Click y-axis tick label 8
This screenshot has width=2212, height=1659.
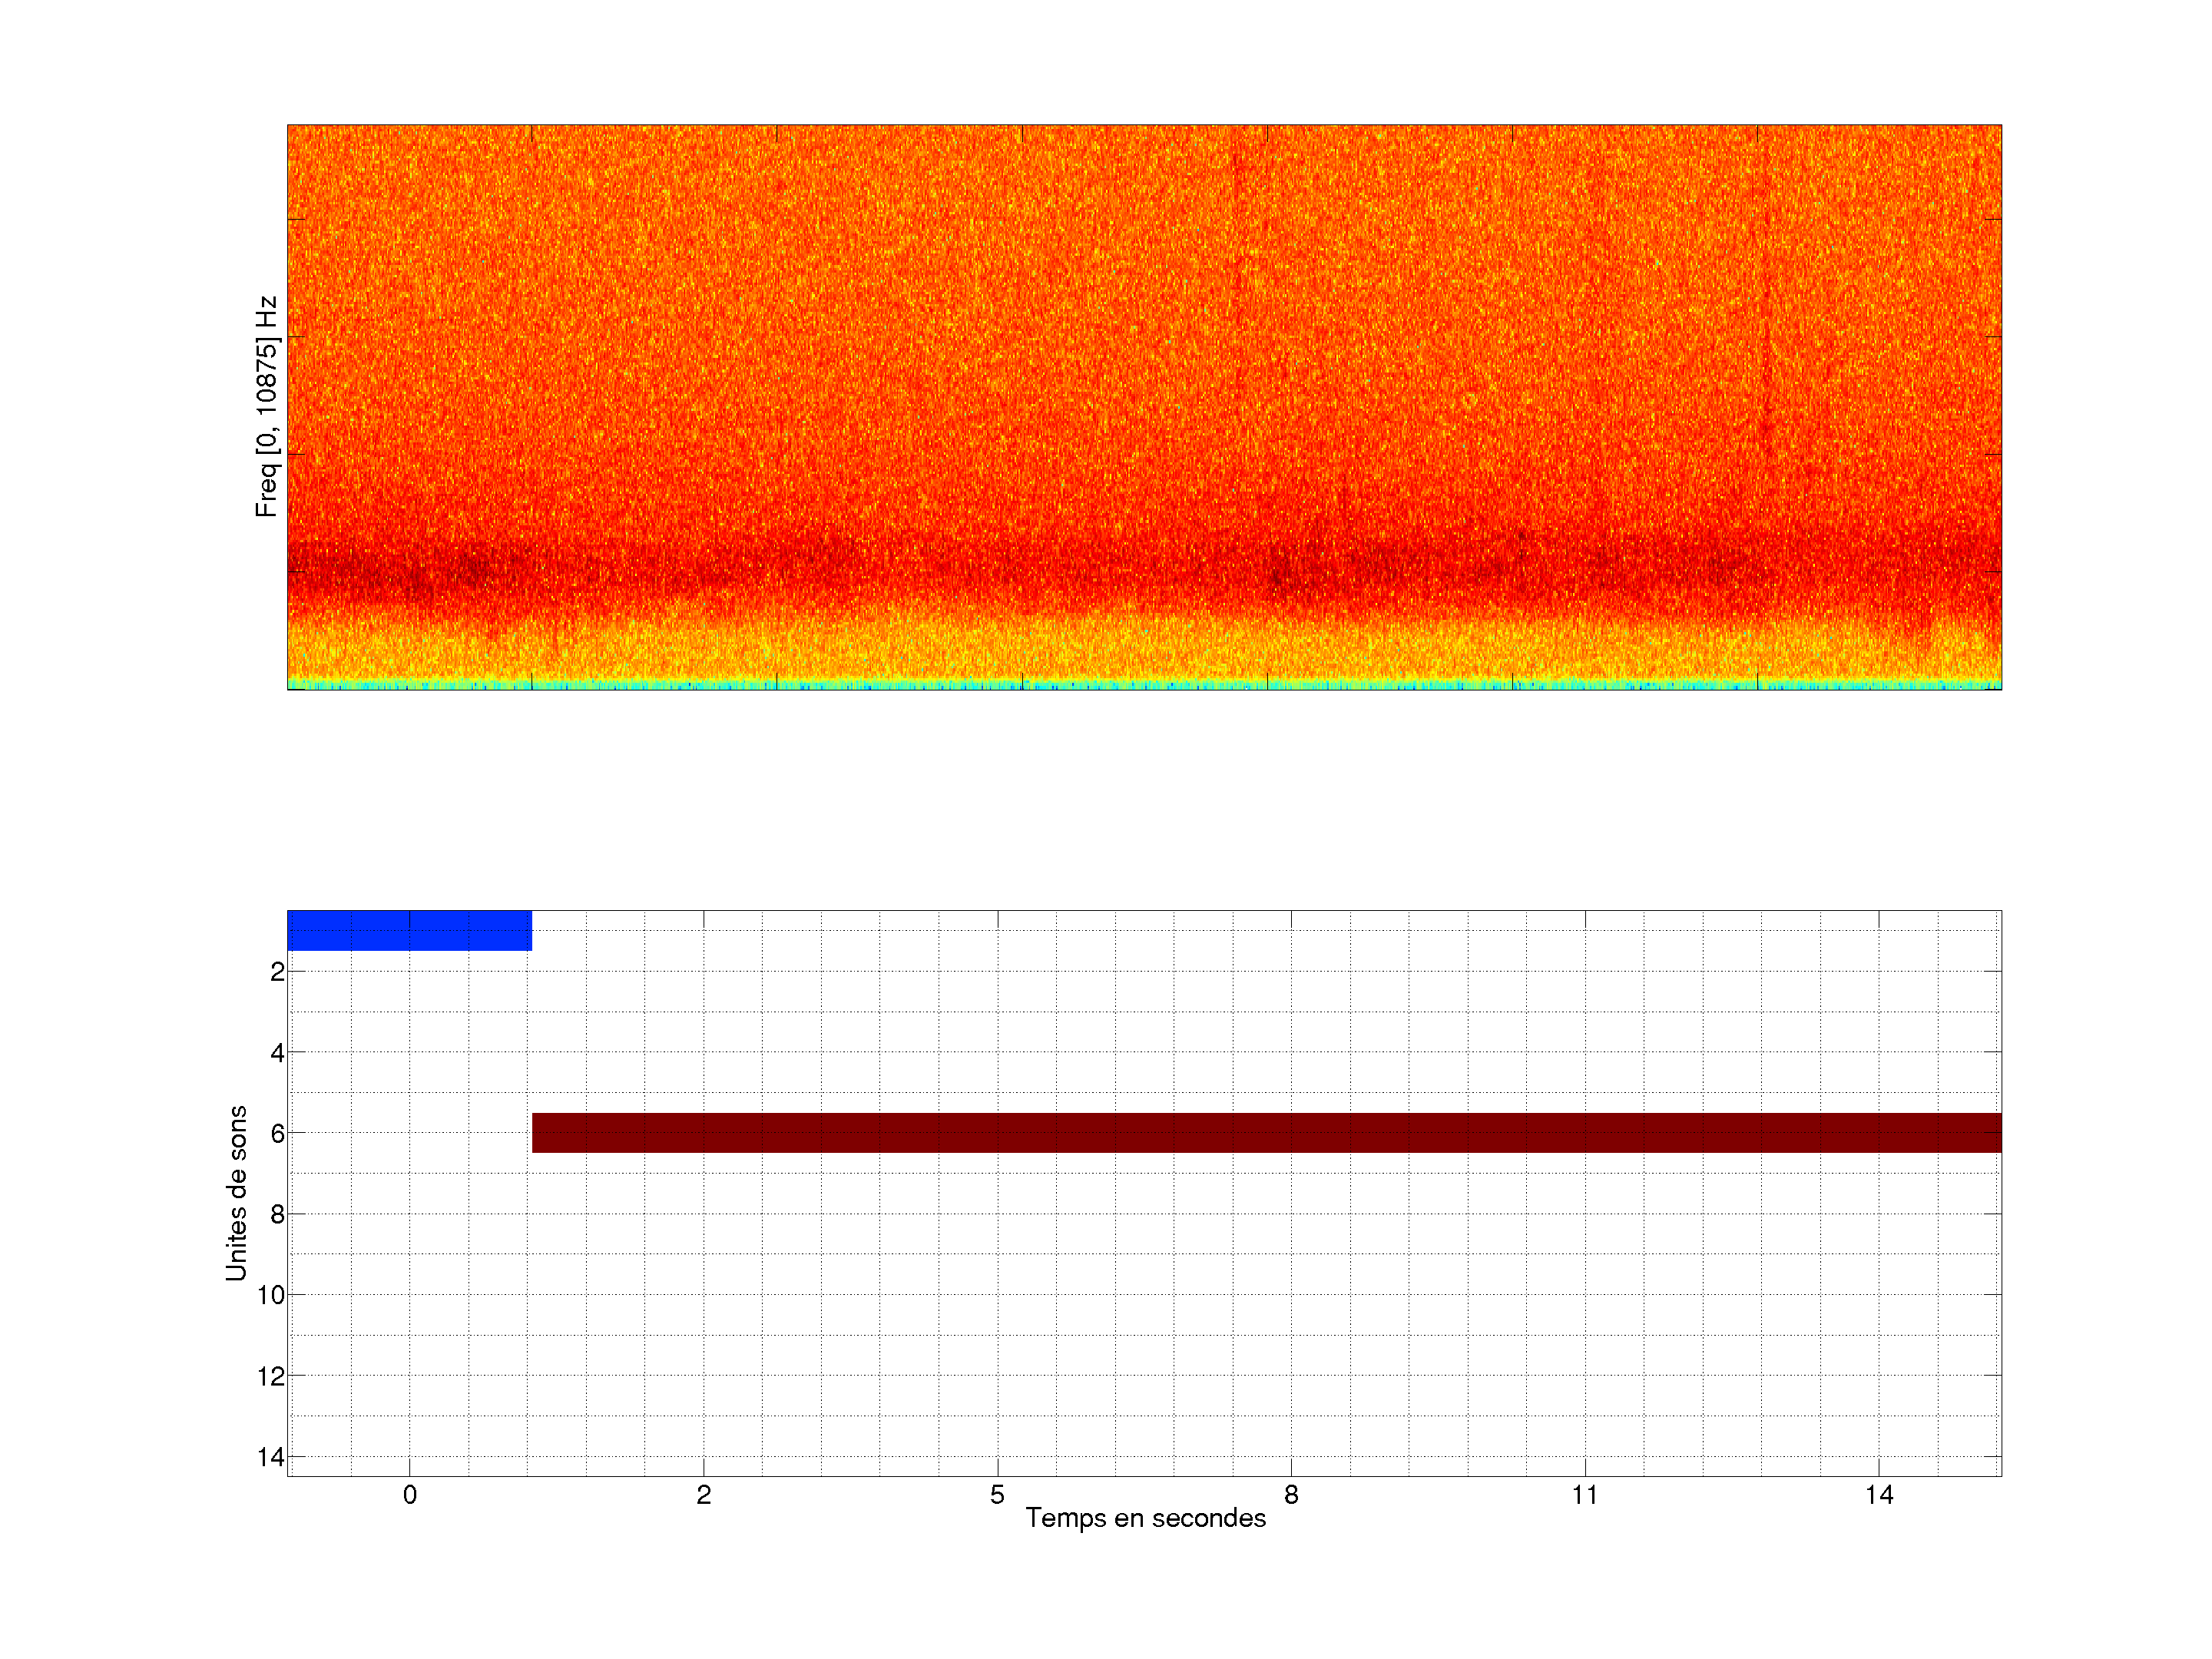tap(277, 1215)
